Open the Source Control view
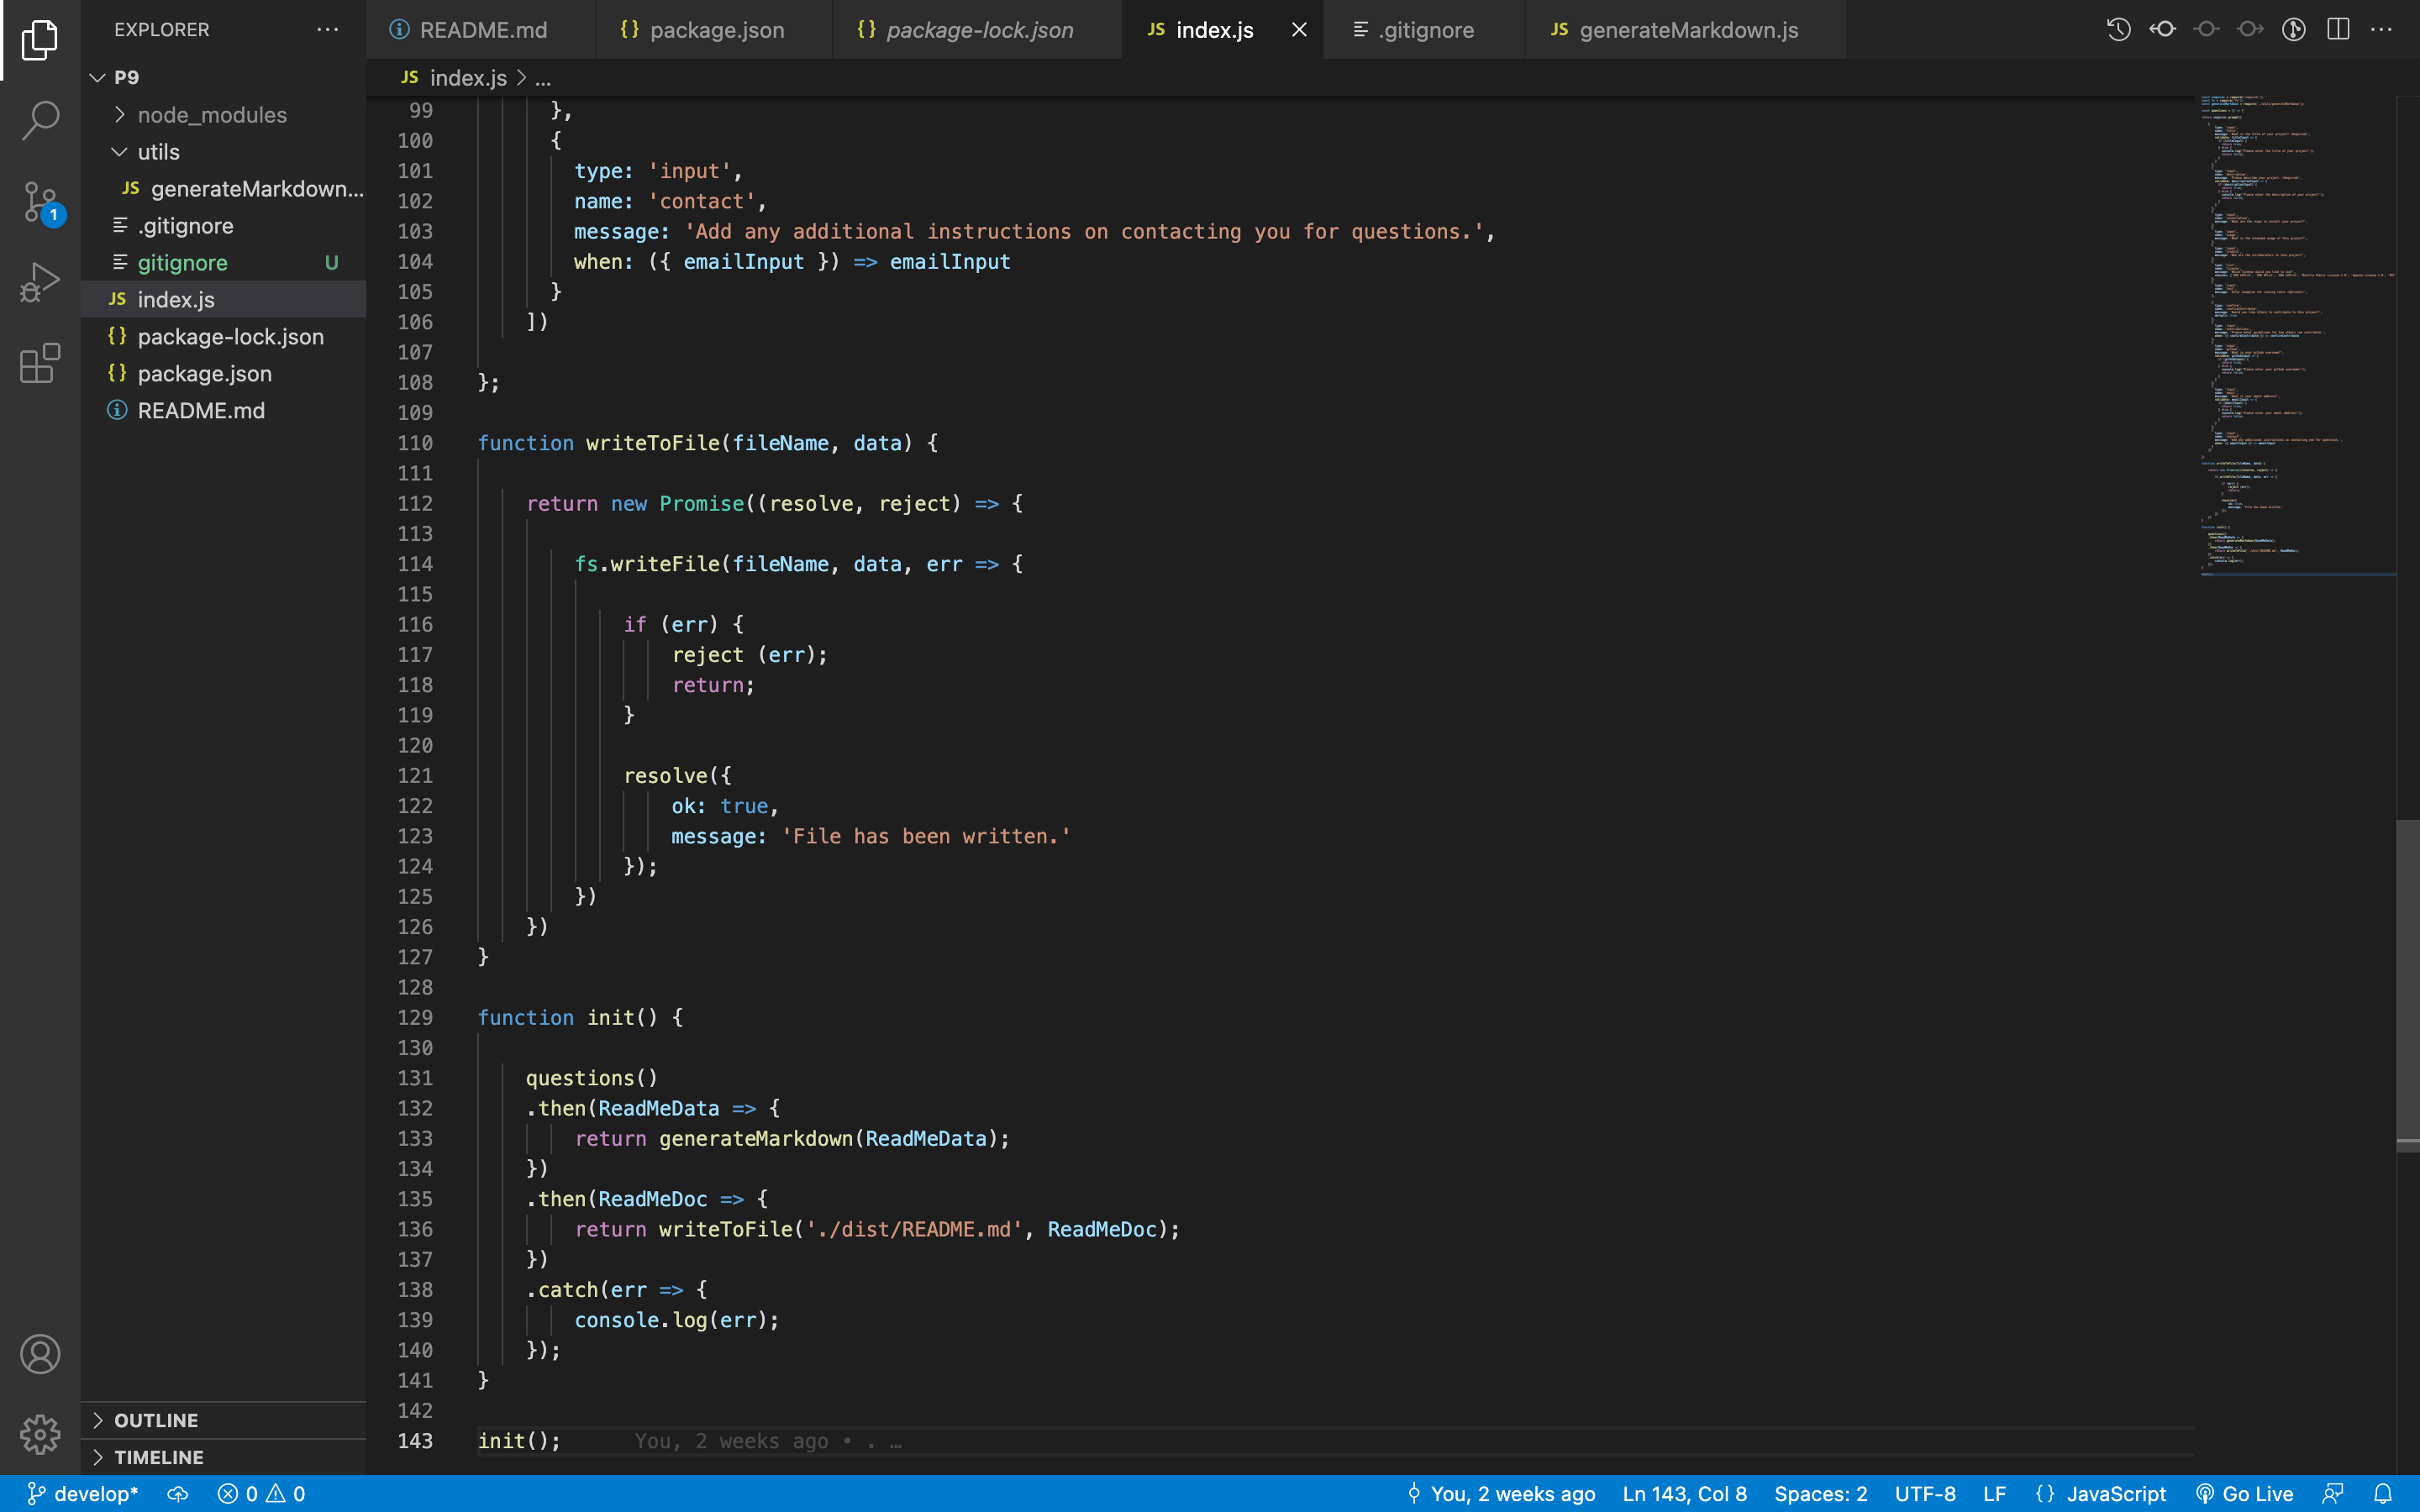This screenshot has width=2420, height=1512. tap(40, 201)
